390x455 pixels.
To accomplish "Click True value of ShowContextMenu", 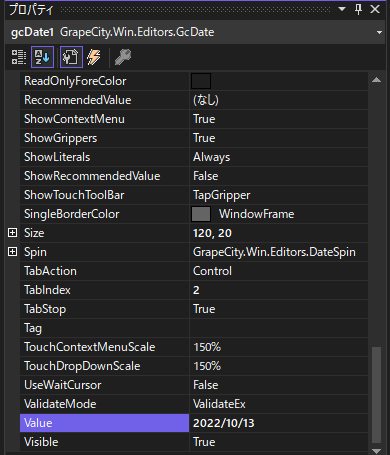I will [x=204, y=119].
